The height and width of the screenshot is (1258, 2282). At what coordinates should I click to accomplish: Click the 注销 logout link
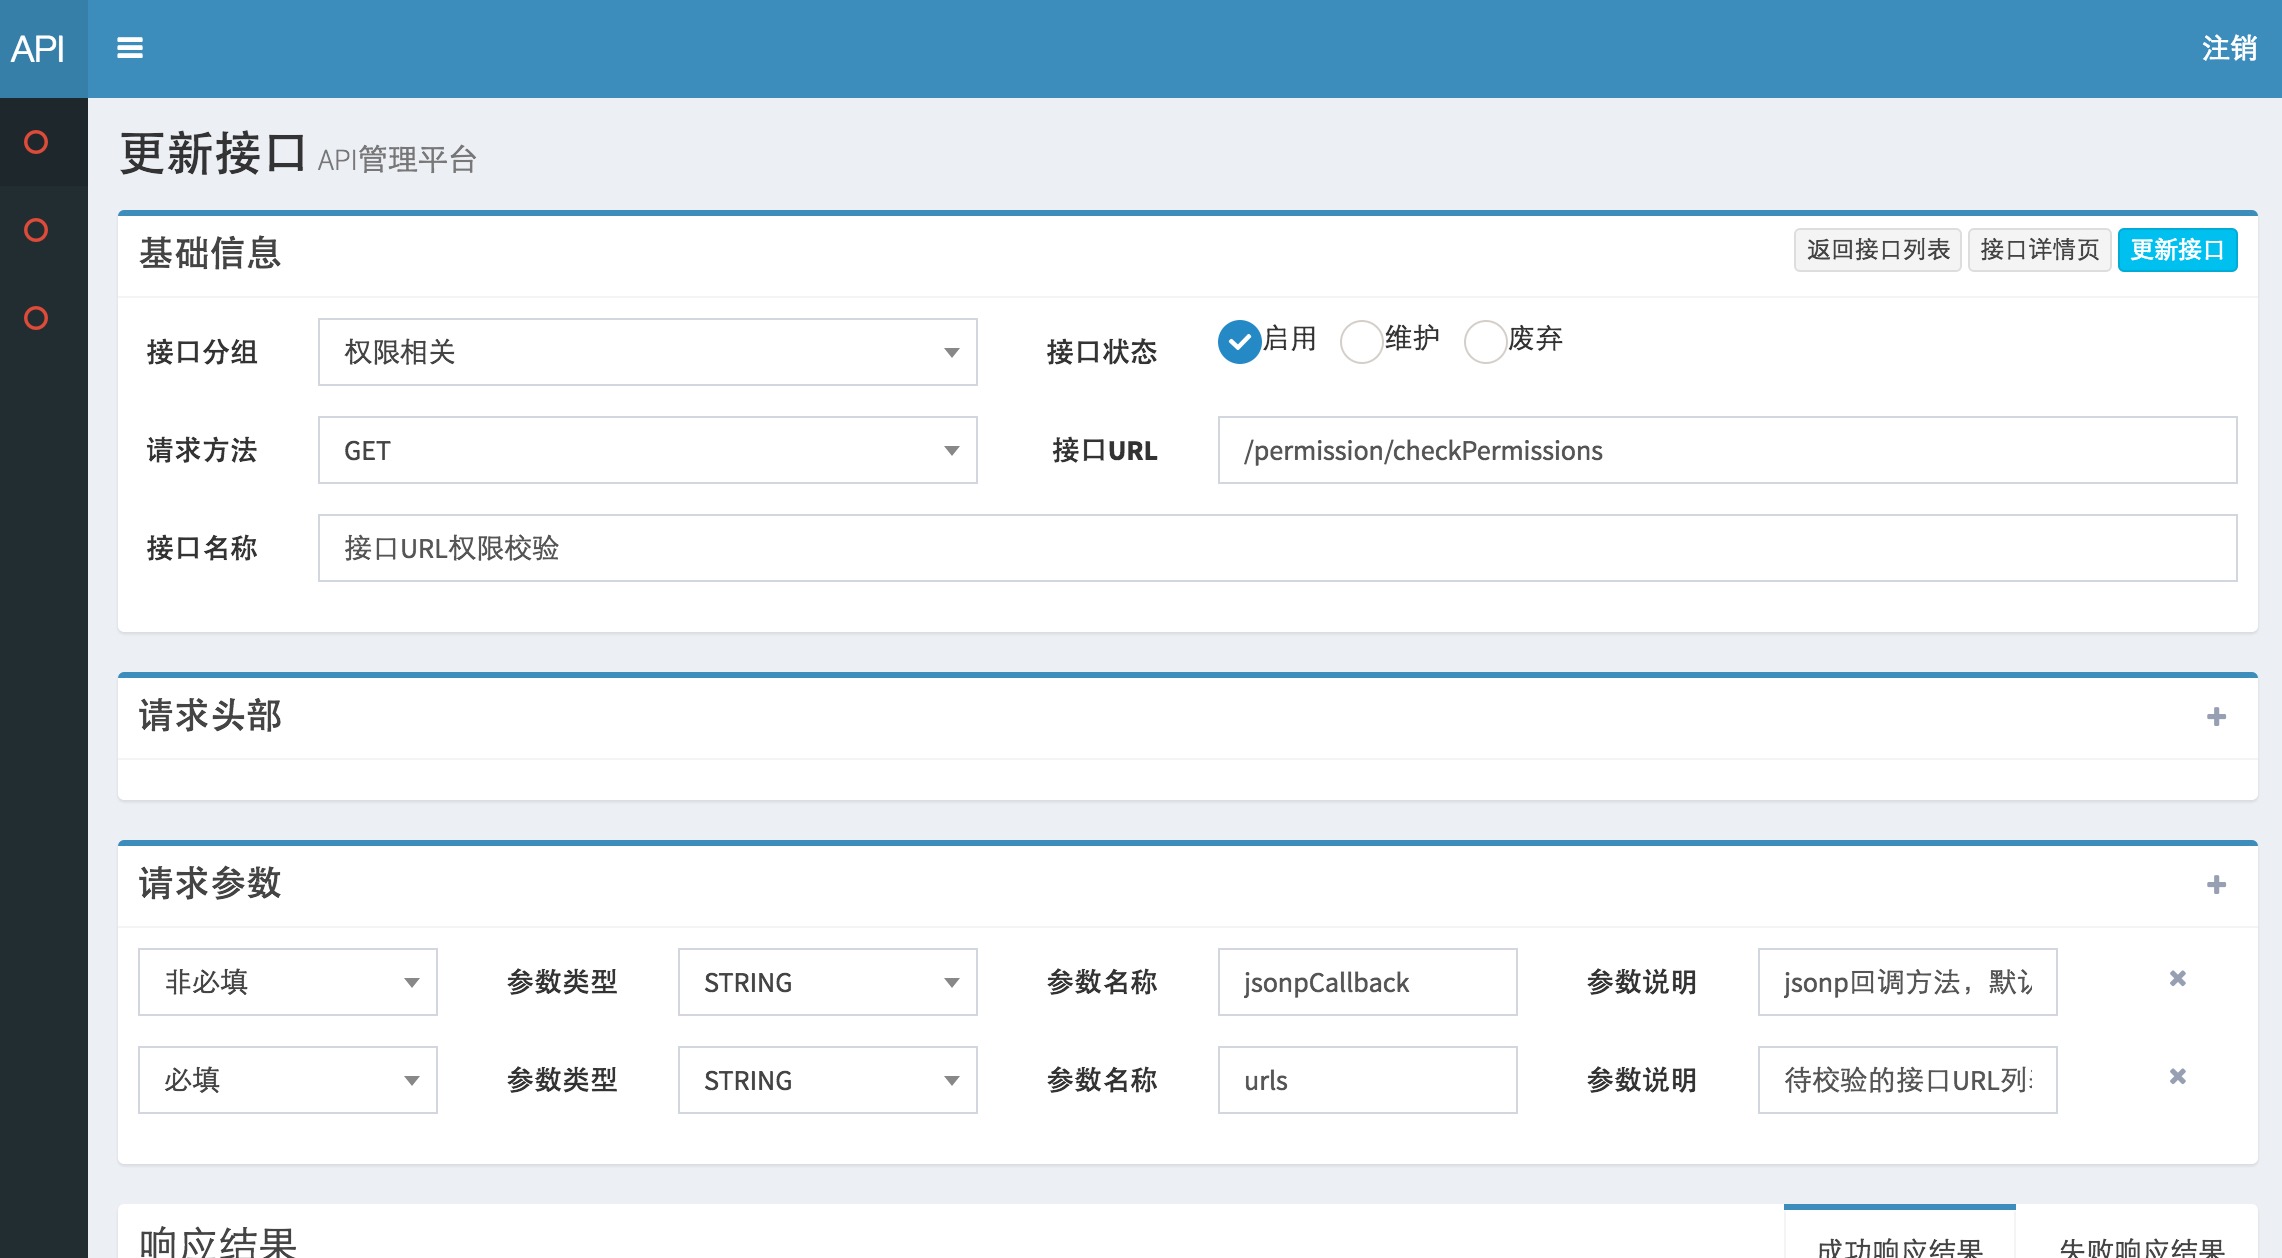pos(2228,48)
